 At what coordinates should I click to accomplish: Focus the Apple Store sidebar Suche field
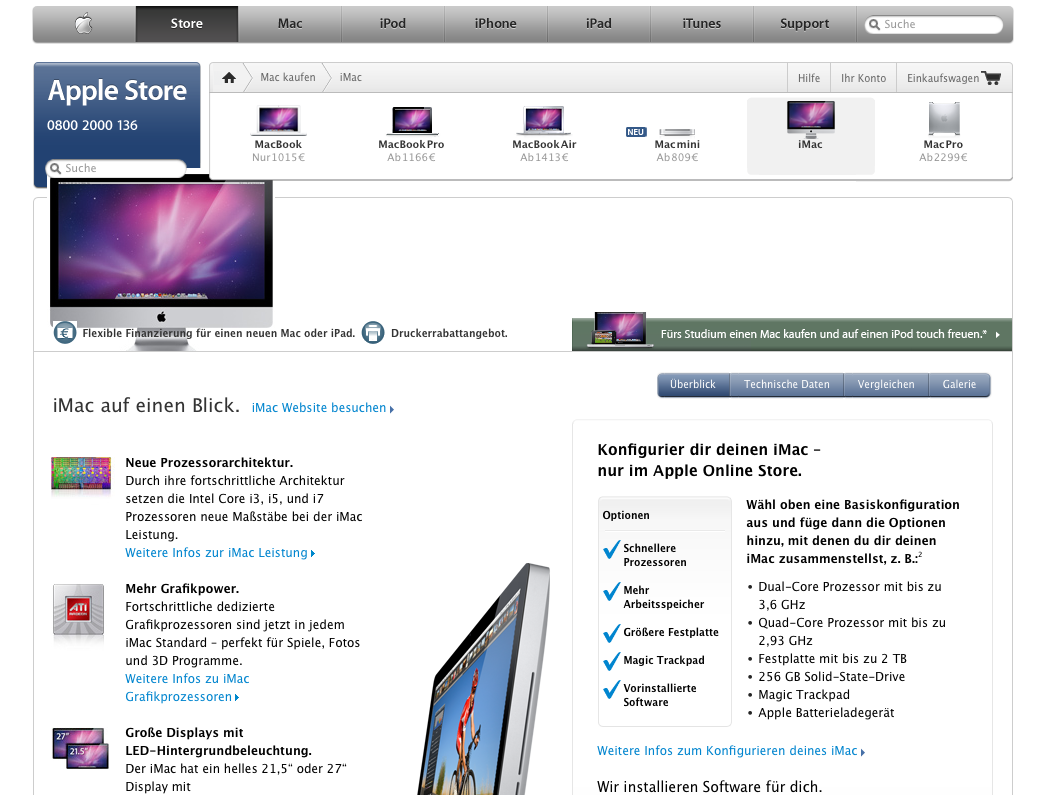[117, 169]
